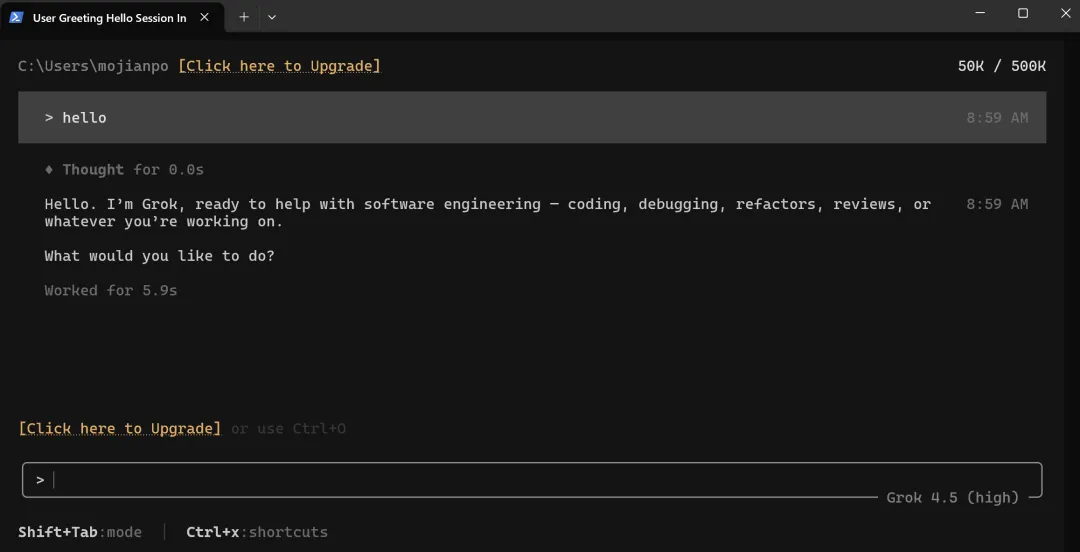Click the 8:59 AM time beside Grok's reply
The height and width of the screenshot is (552, 1080).
(997, 204)
